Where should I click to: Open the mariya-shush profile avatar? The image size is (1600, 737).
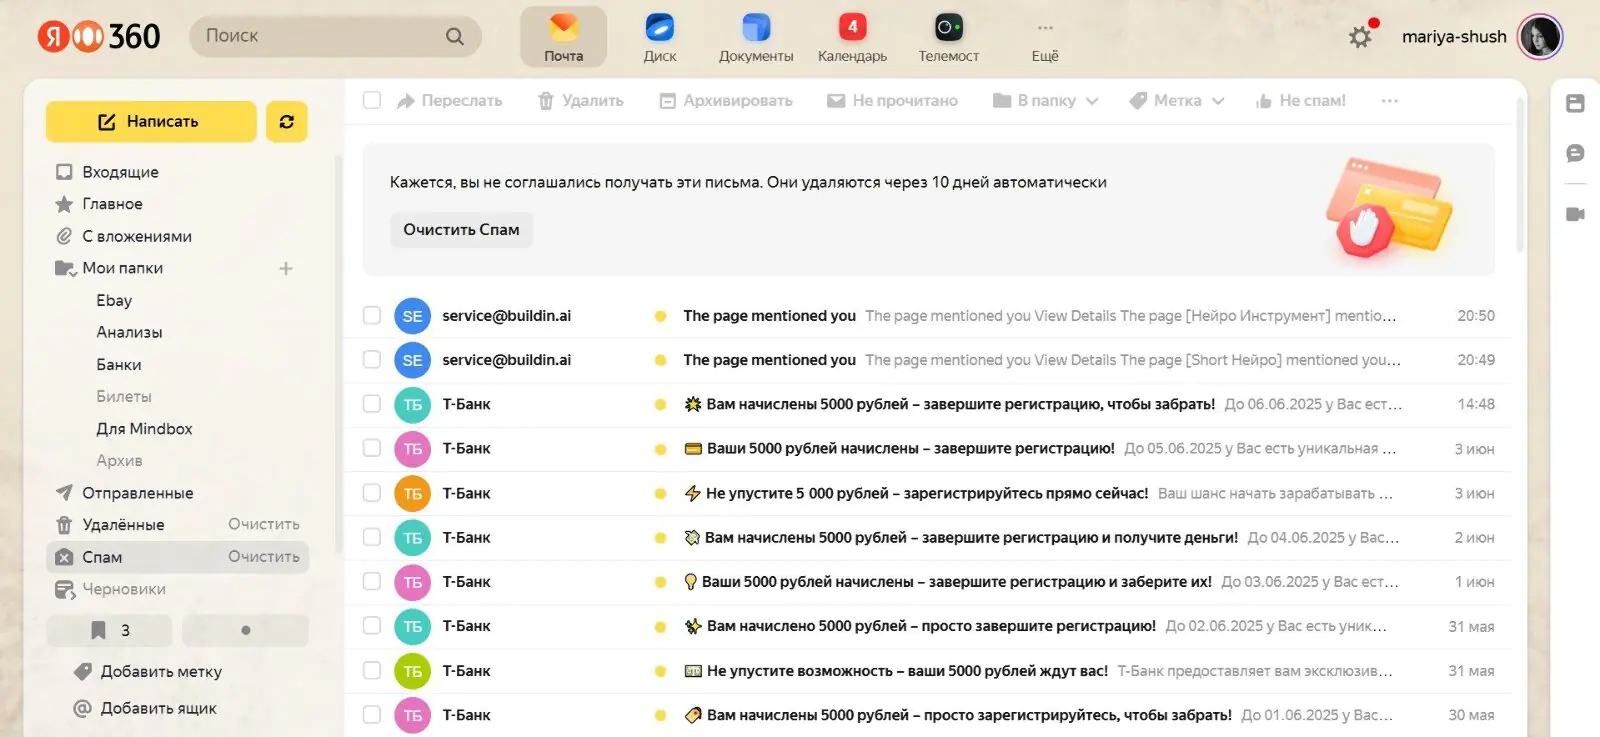pos(1540,37)
